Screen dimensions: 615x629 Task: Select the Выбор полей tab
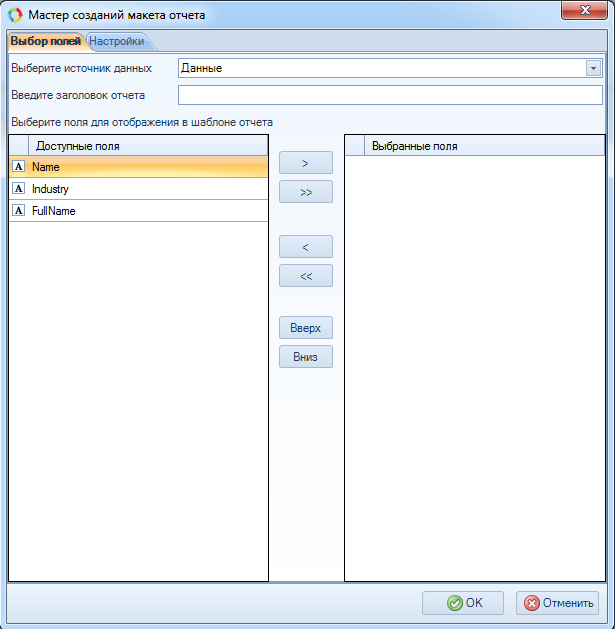pyautogui.click(x=45, y=41)
